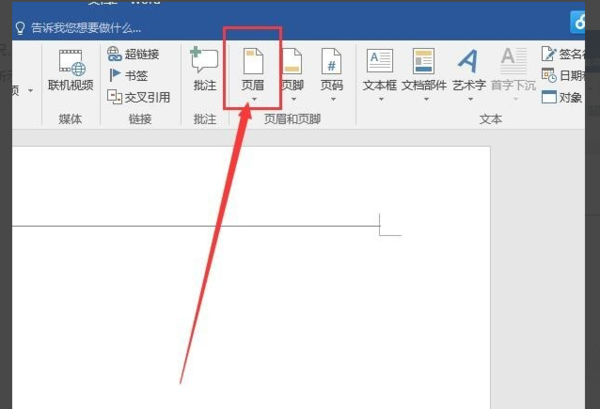This screenshot has width=600, height=409.
Task: Expand the Text Box (文本框) dropdown arrow
Action: point(381,99)
